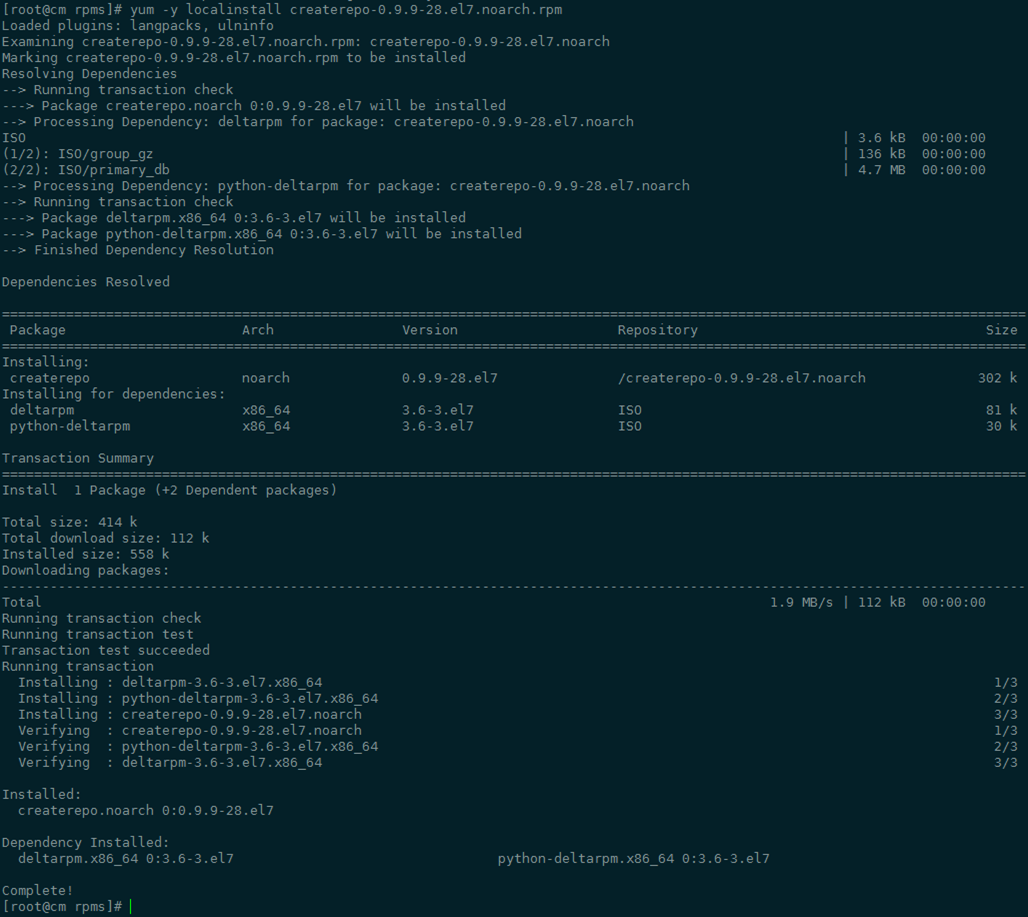
Task: Click 'Install 1 Package (+2 Dependent packages)' line
Action: pyautogui.click(x=169, y=490)
